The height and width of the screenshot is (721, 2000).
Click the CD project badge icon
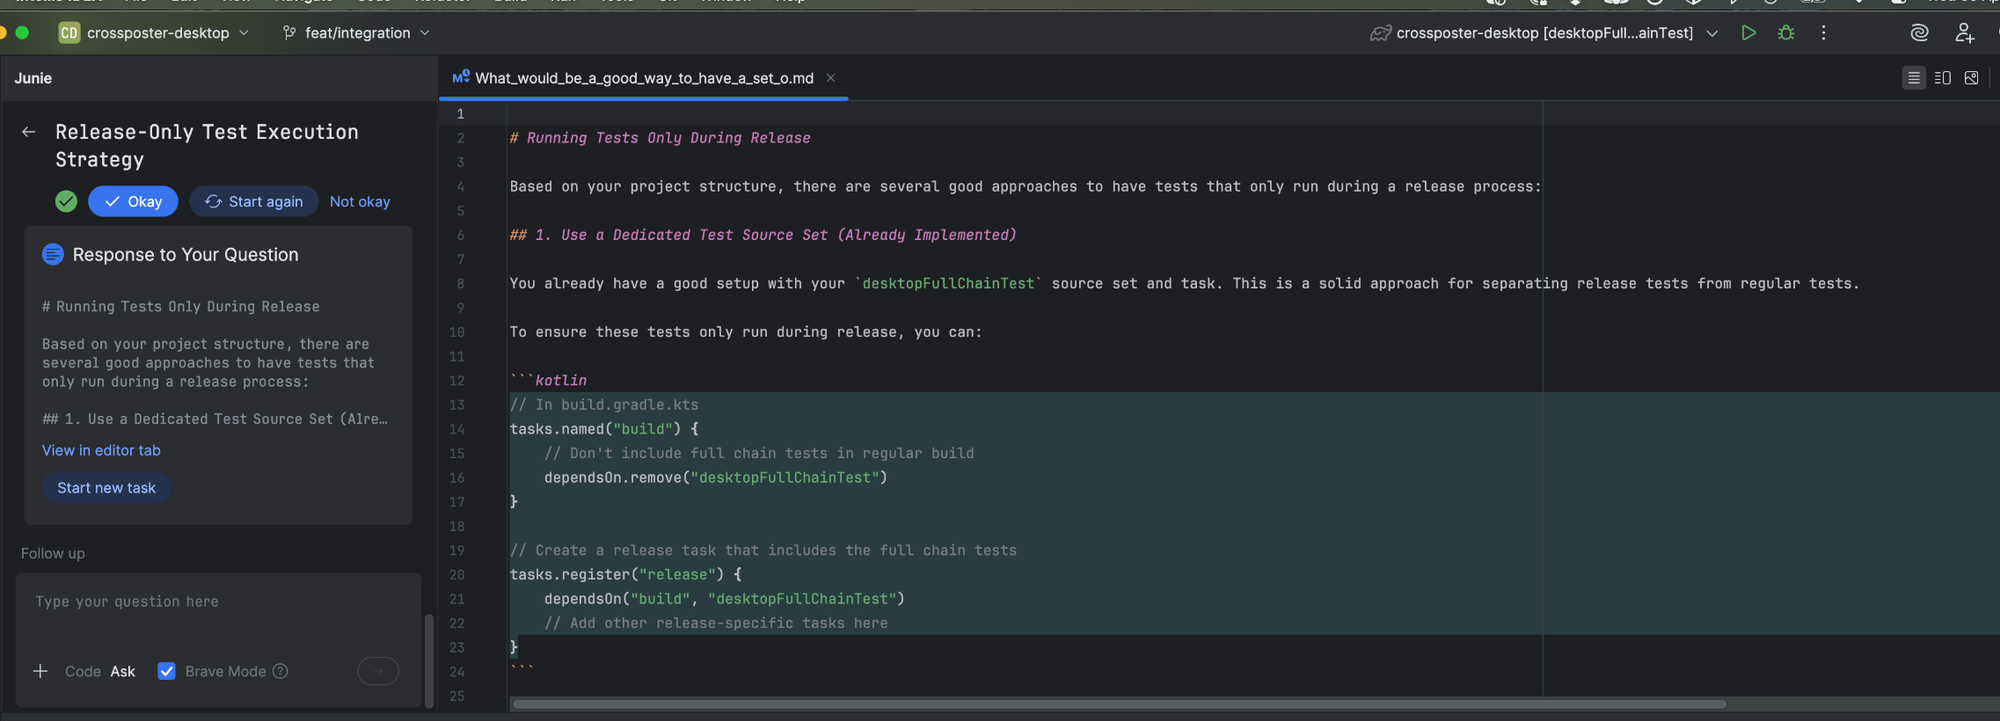pyautogui.click(x=69, y=33)
